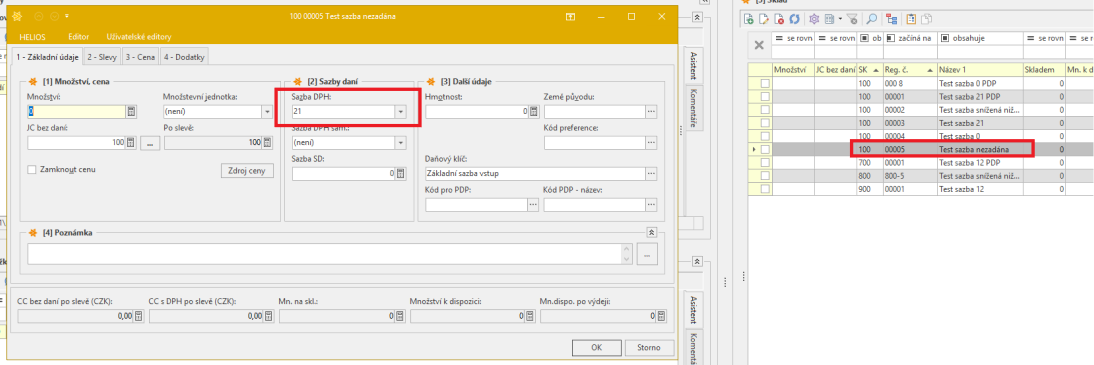Tick the checkbox for row Test sazba nezadána
Image resolution: width=1094 pixels, height=365 pixels.
tap(765, 149)
